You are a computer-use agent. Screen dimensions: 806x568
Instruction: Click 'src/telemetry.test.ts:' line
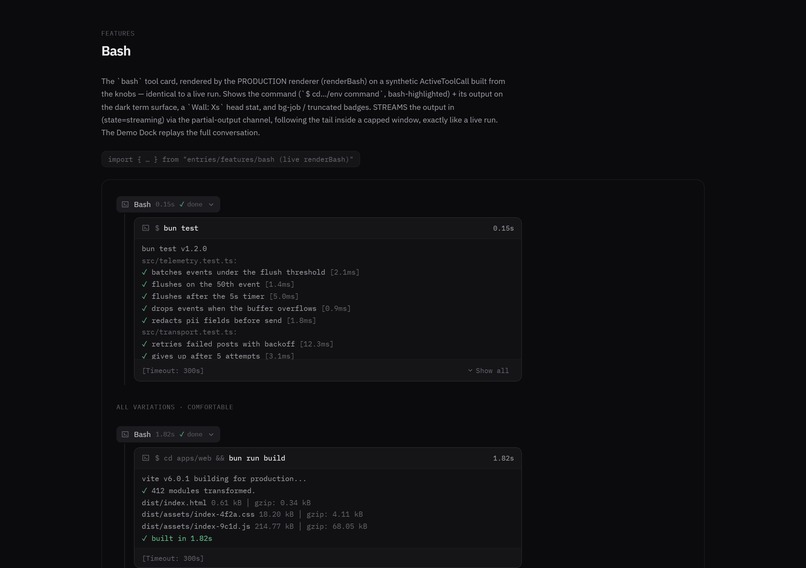[x=189, y=261]
